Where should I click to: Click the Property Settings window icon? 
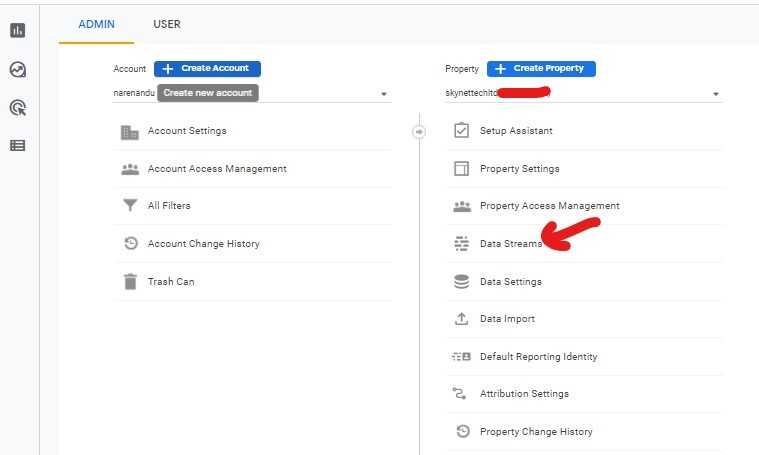[x=461, y=168]
